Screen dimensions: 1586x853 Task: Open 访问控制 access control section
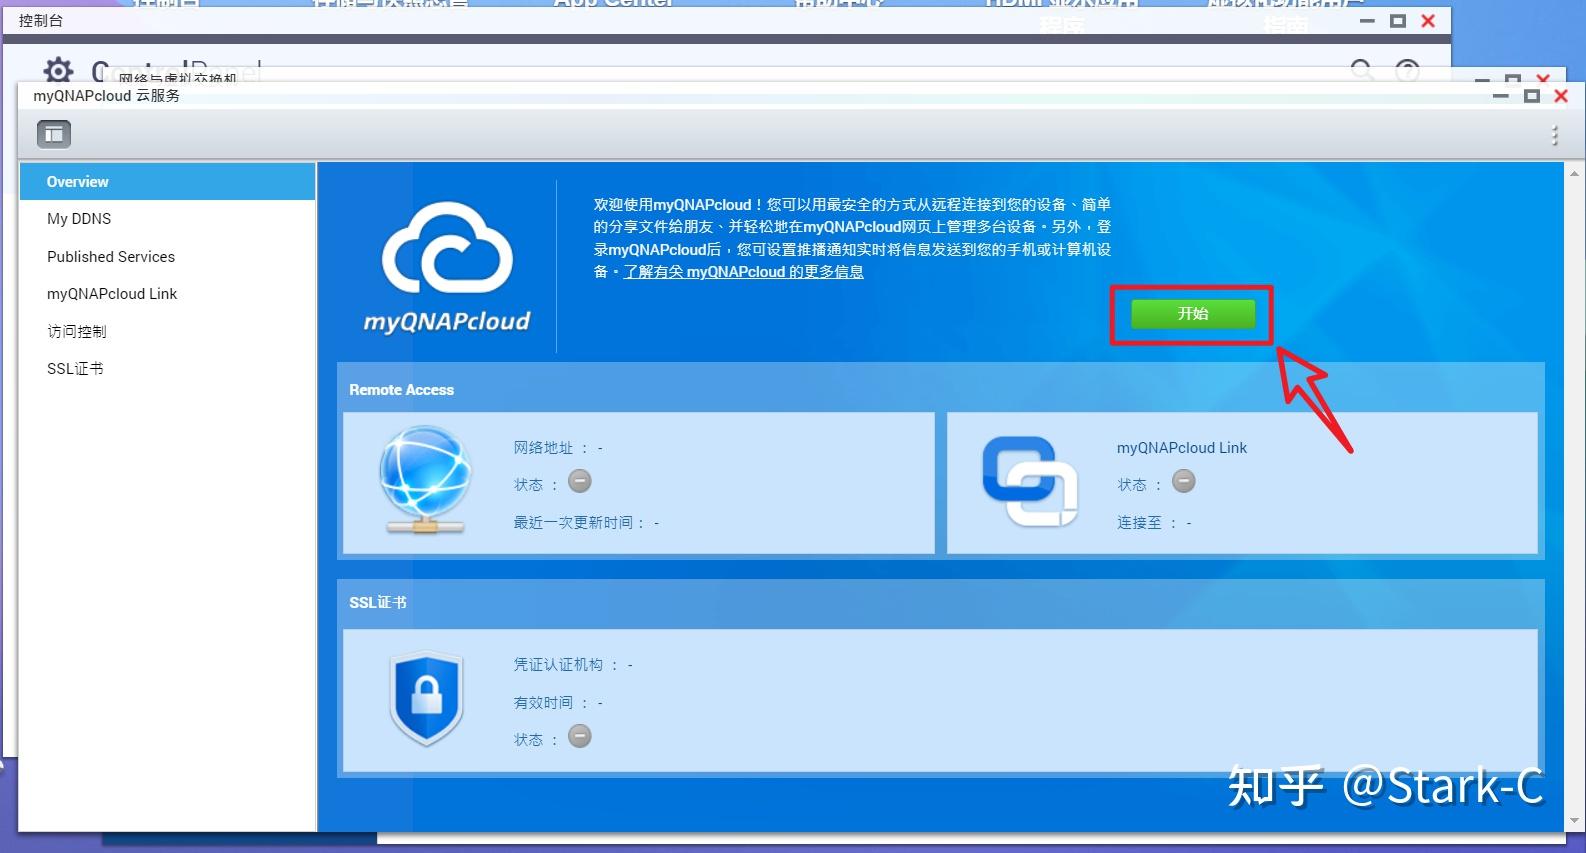pos(167,331)
